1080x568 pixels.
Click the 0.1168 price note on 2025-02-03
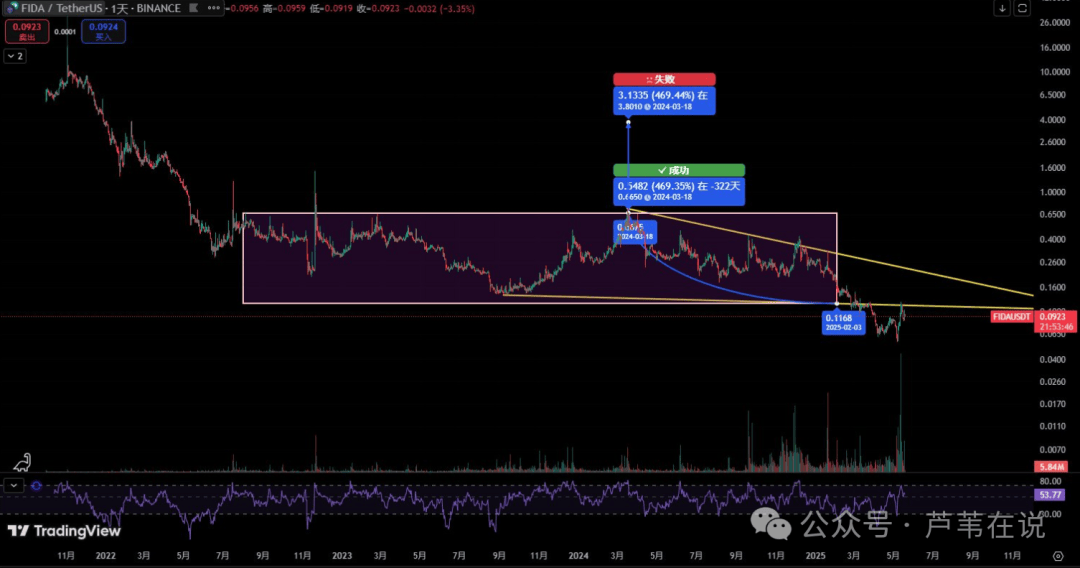[x=844, y=322]
